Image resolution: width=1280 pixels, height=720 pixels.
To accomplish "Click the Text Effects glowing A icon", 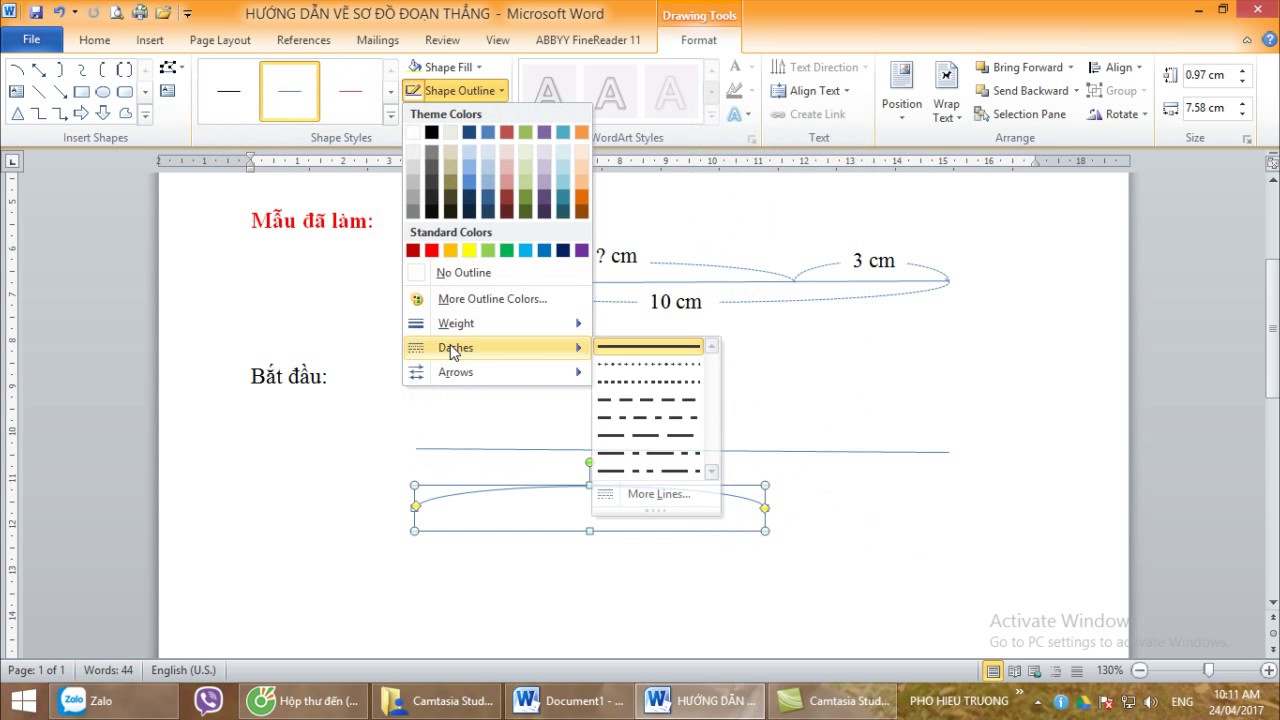I will pyautogui.click(x=736, y=114).
